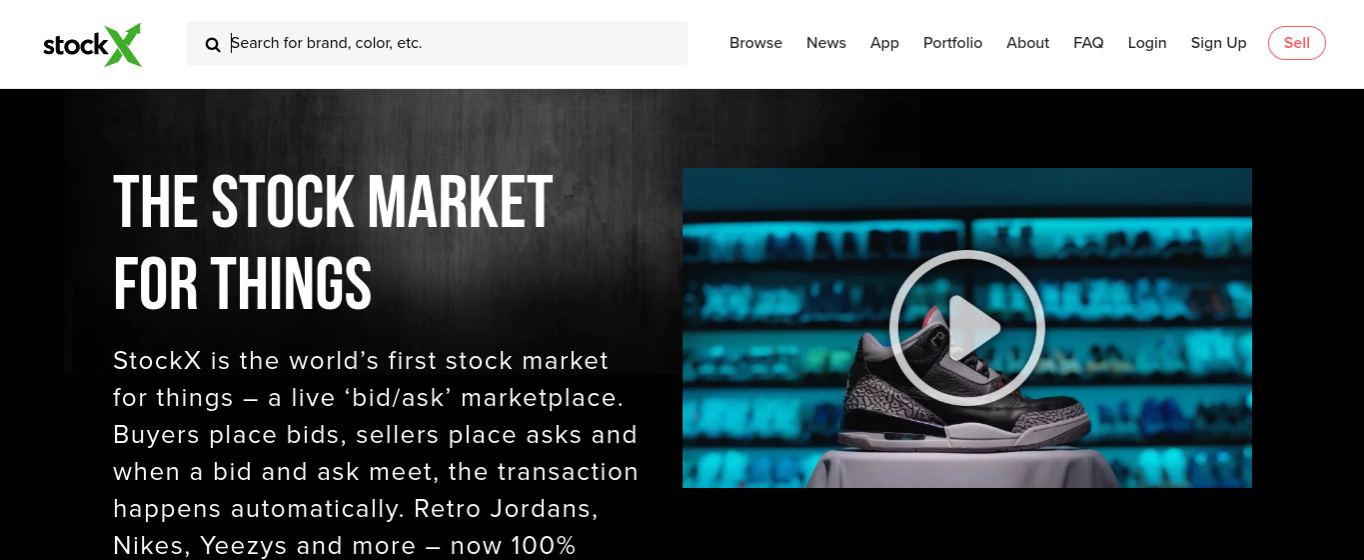Click the green X in the logo
The image size is (1364, 560).
(124, 44)
